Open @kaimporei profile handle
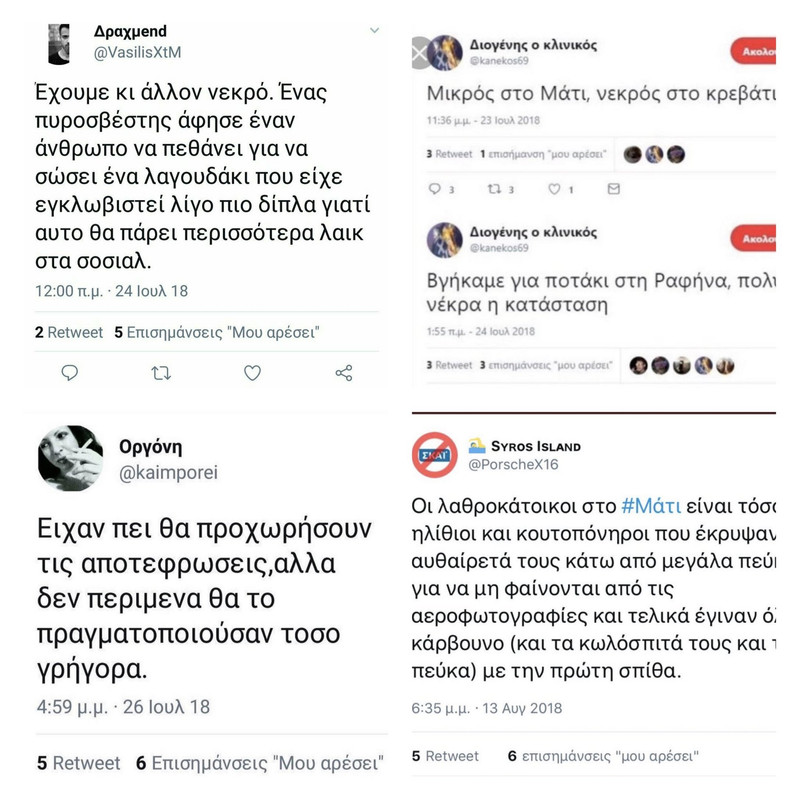800x800 pixels. (x=168, y=472)
